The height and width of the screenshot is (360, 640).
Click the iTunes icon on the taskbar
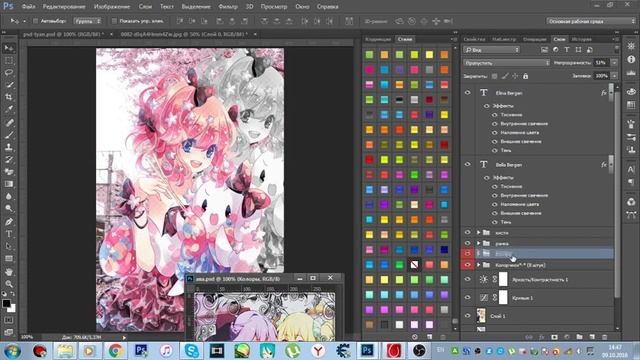click(166, 351)
